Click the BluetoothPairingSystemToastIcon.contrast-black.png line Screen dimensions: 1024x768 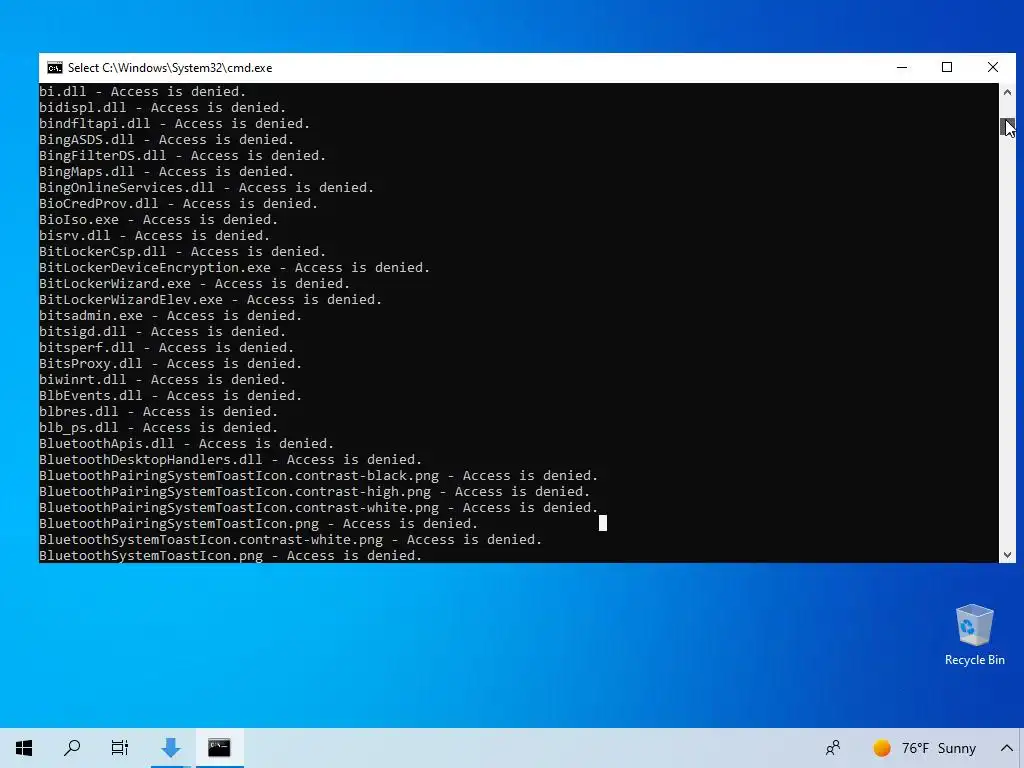tap(319, 475)
